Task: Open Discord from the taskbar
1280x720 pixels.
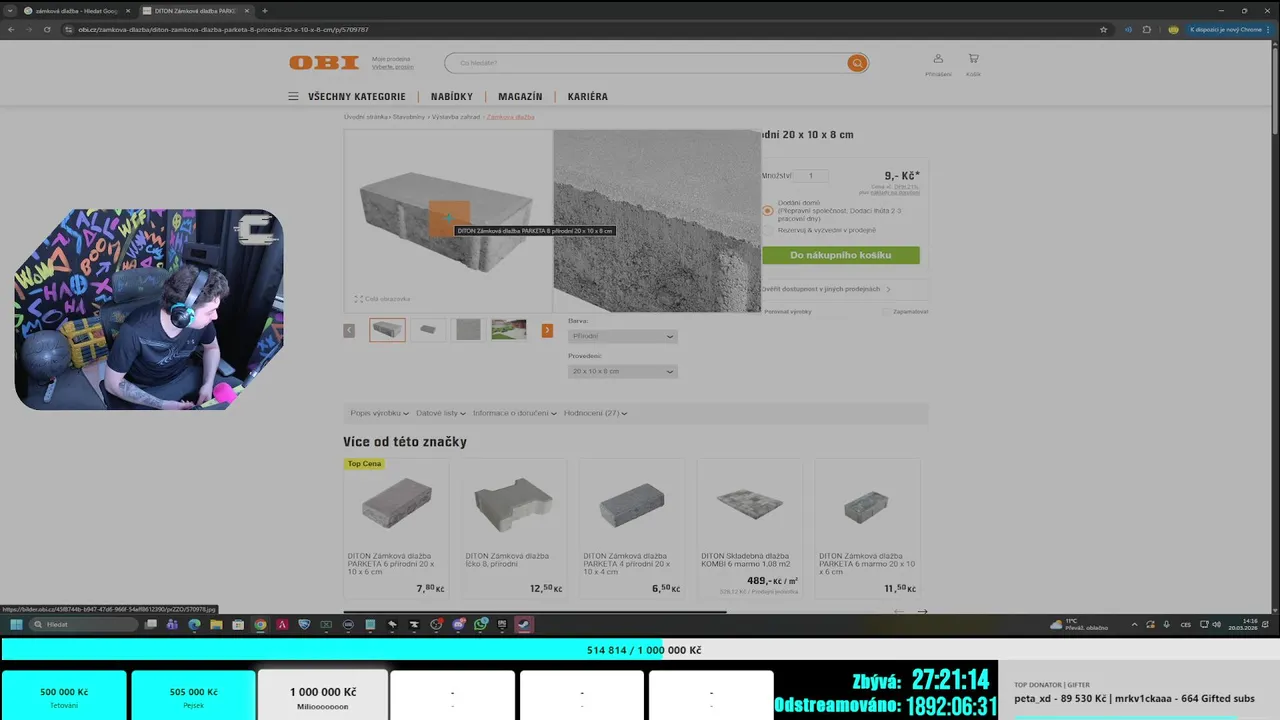Action: click(459, 624)
